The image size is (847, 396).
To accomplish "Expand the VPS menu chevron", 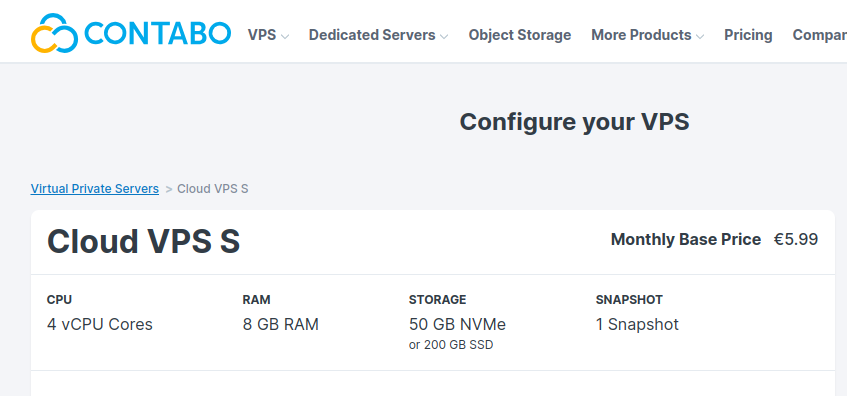I will coord(285,37).
